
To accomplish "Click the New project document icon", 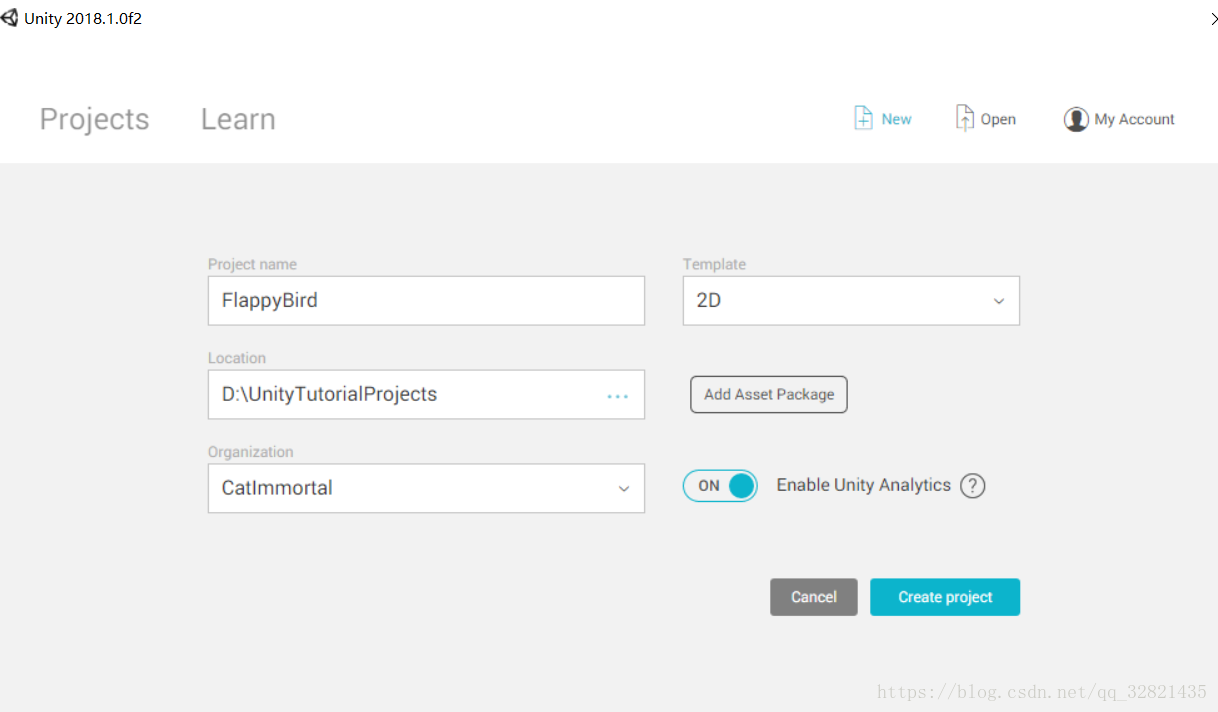I will point(863,118).
